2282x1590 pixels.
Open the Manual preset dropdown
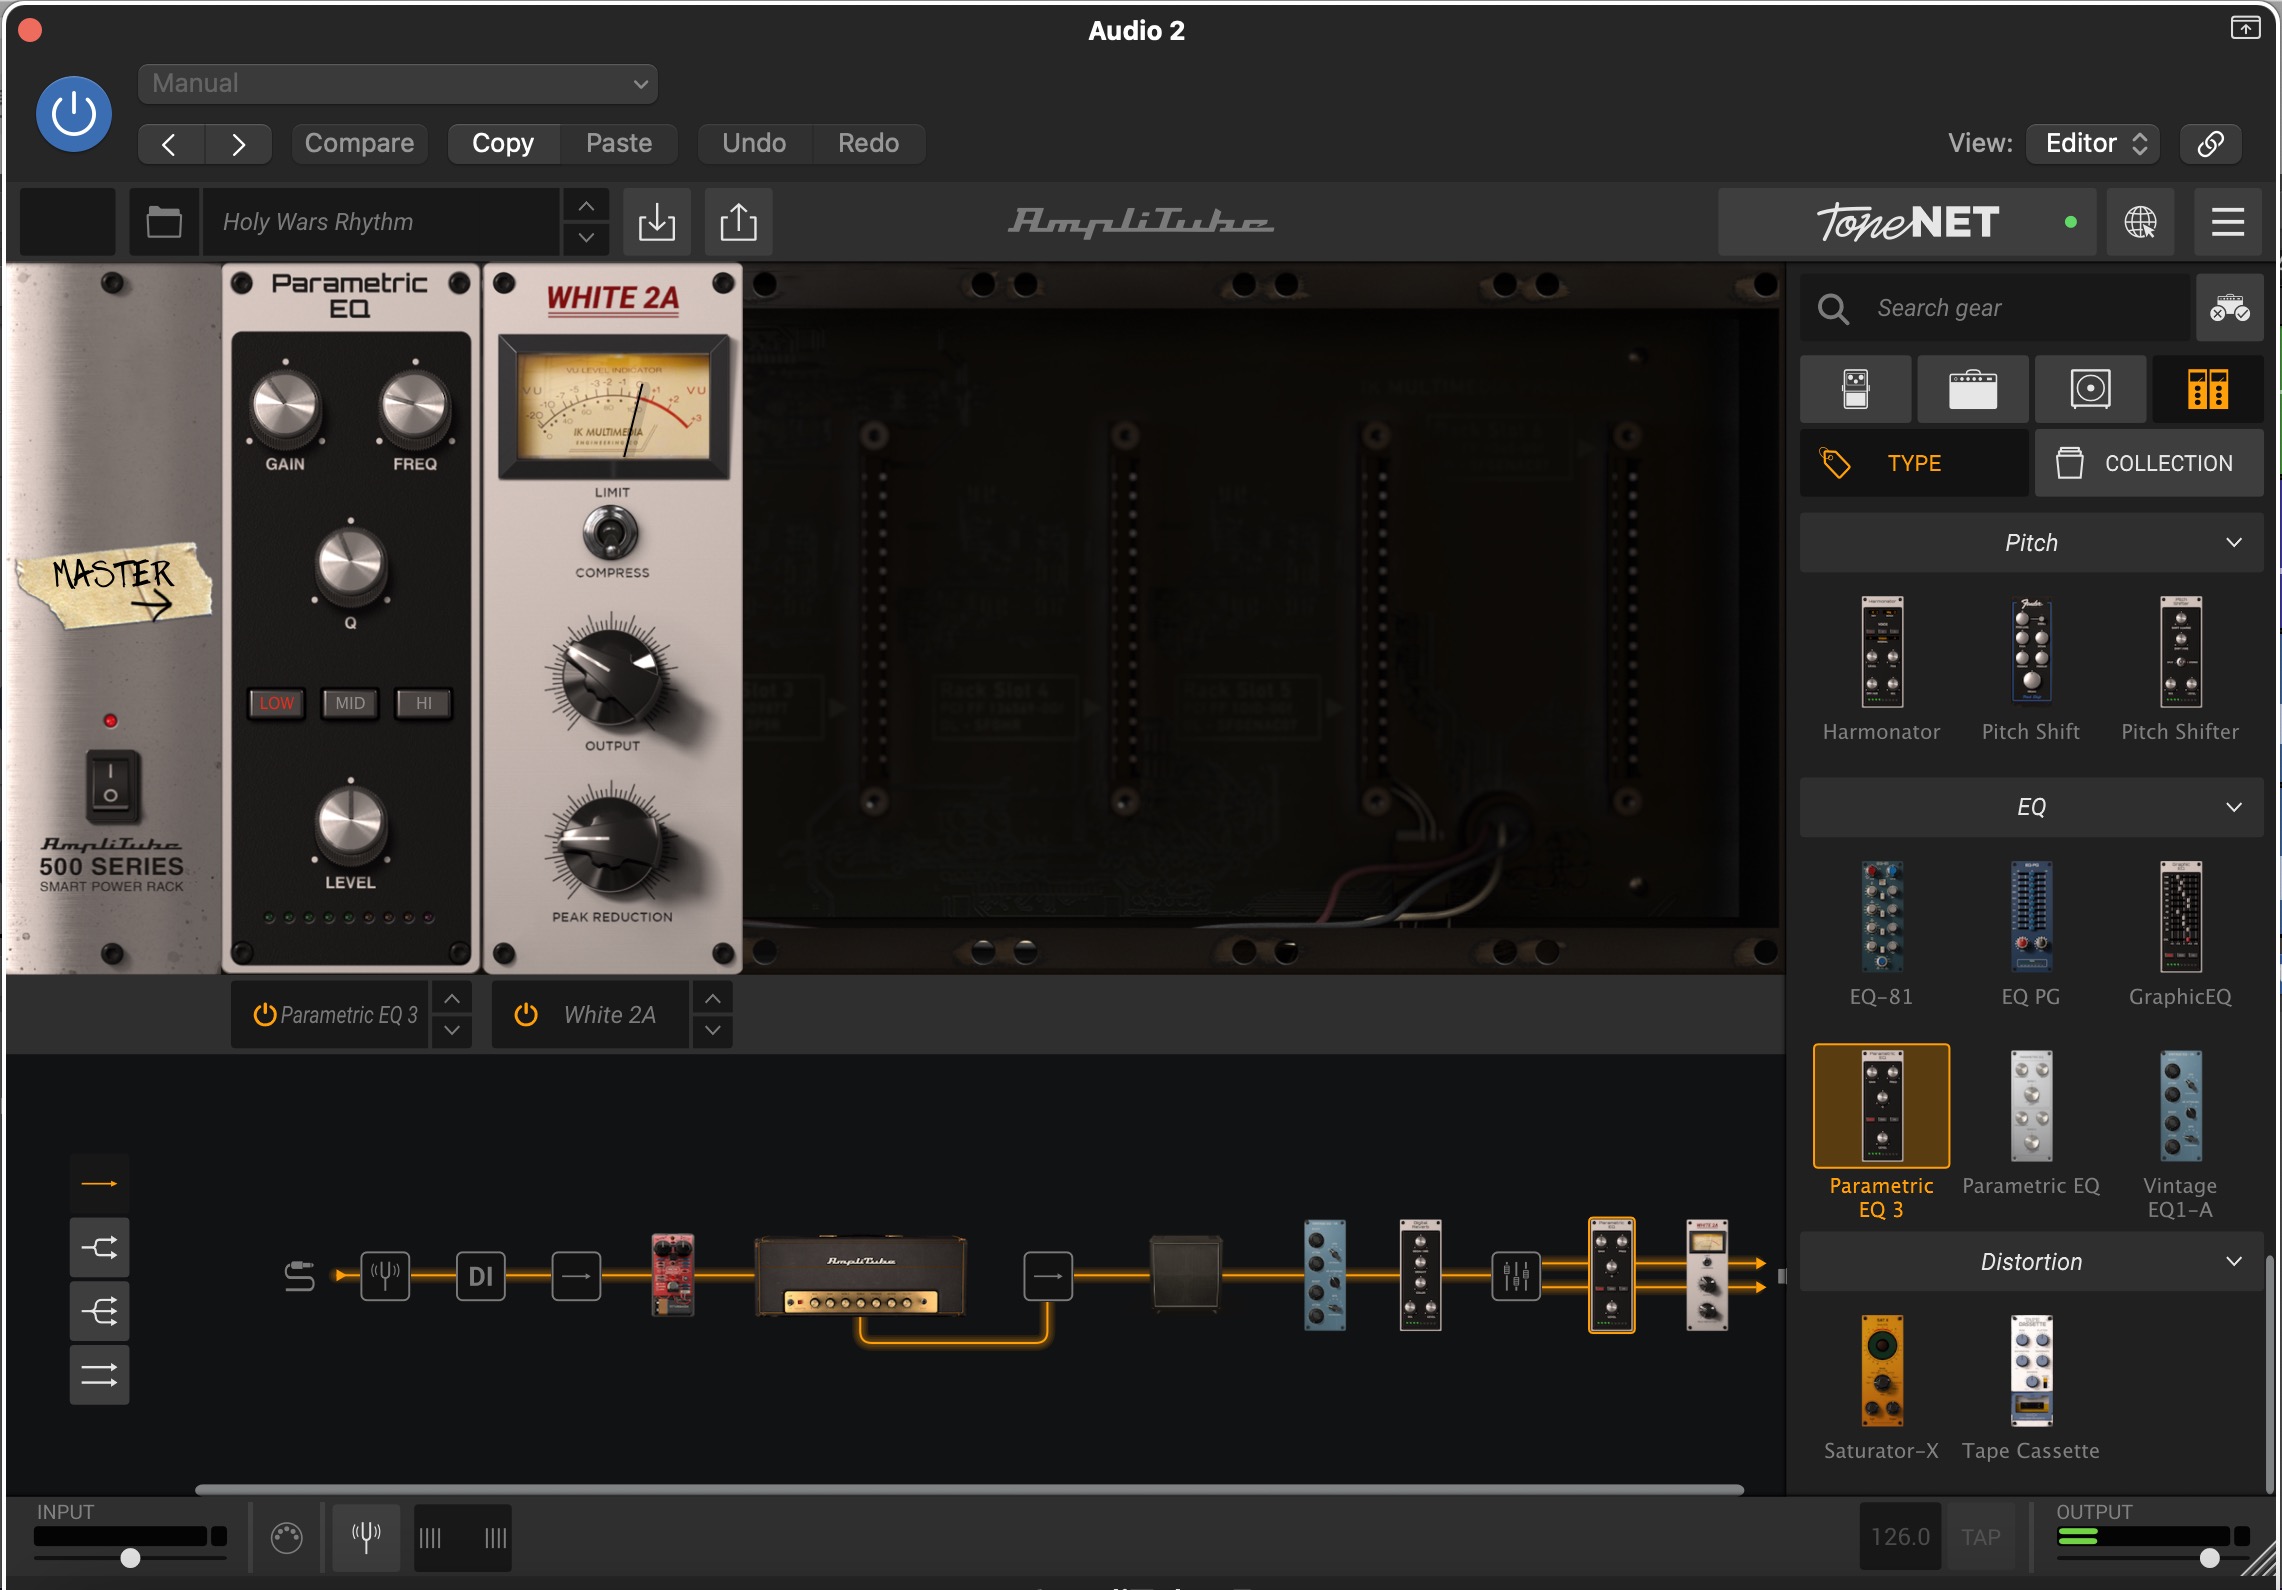click(397, 84)
